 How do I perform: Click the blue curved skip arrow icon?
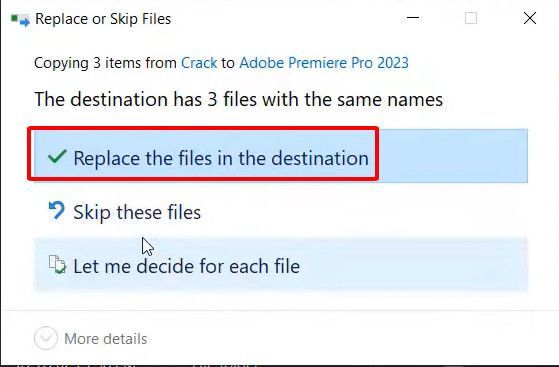(57, 210)
